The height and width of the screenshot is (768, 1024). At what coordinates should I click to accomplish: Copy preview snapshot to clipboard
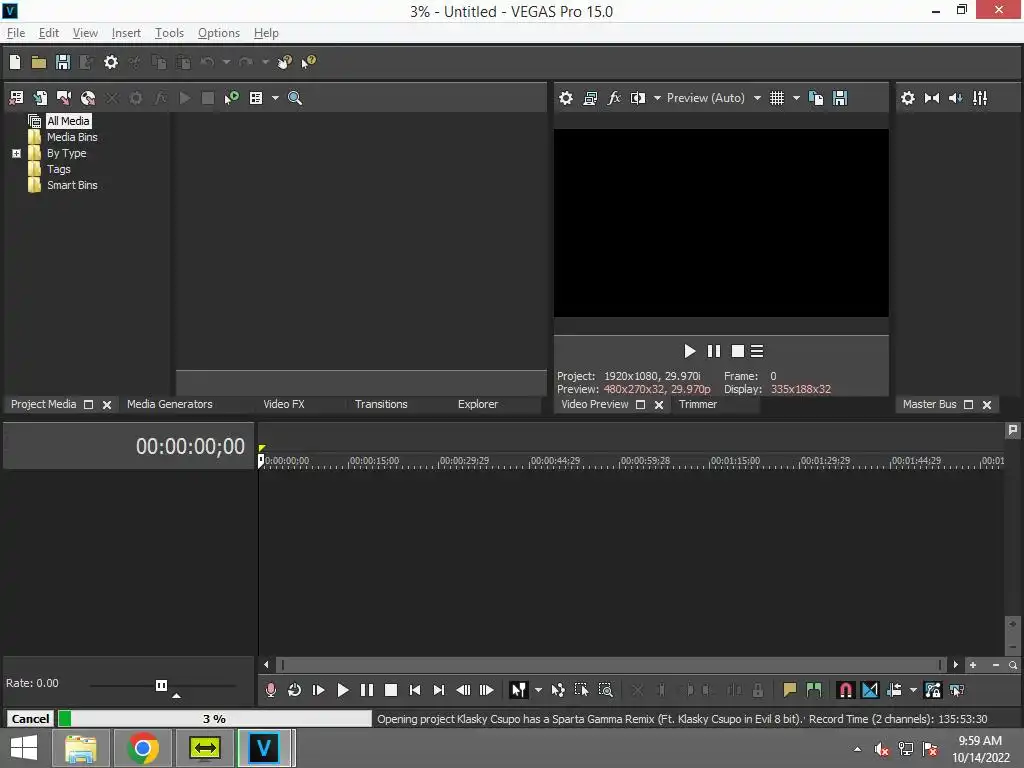(816, 98)
